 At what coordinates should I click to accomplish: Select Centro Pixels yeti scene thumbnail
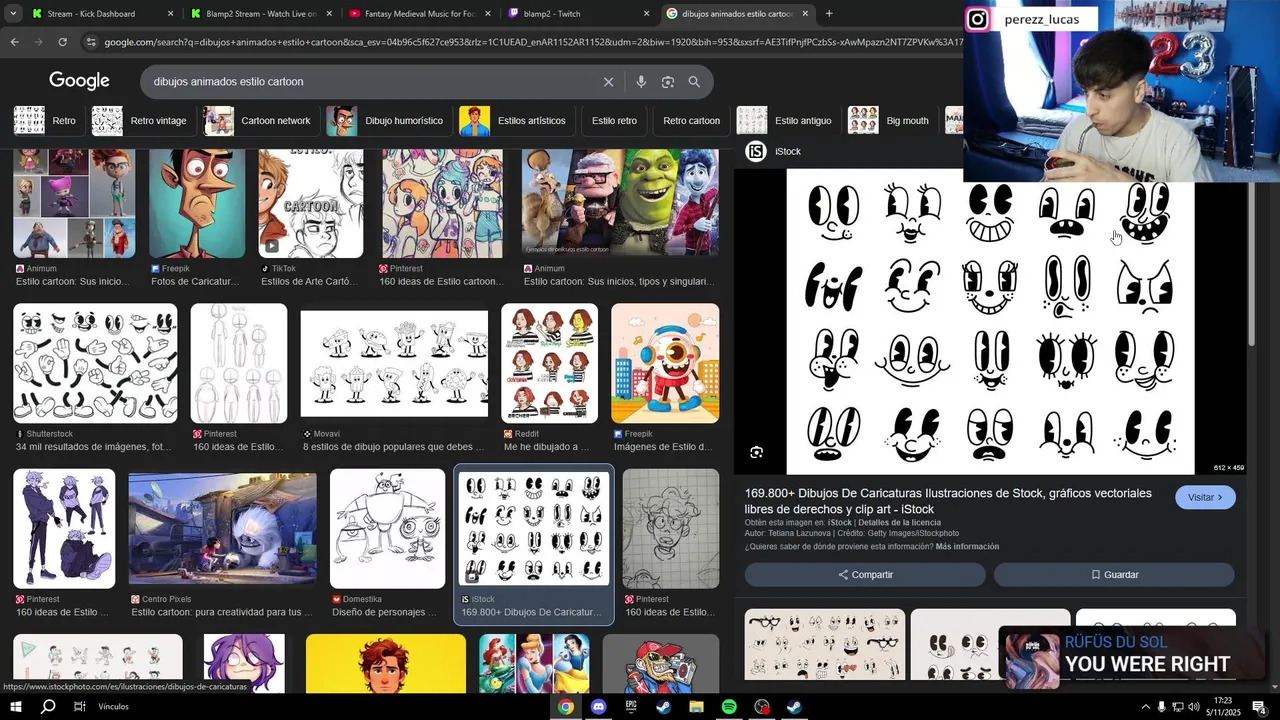(x=222, y=529)
